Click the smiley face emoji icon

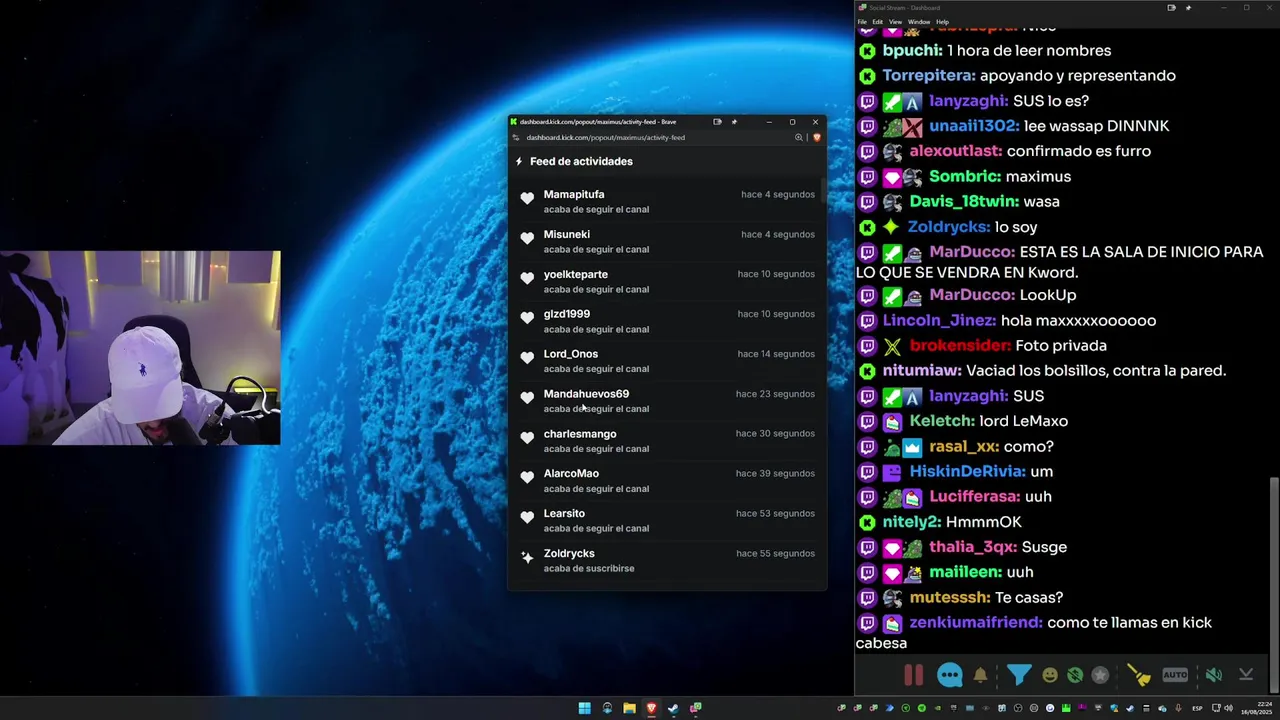[1050, 675]
